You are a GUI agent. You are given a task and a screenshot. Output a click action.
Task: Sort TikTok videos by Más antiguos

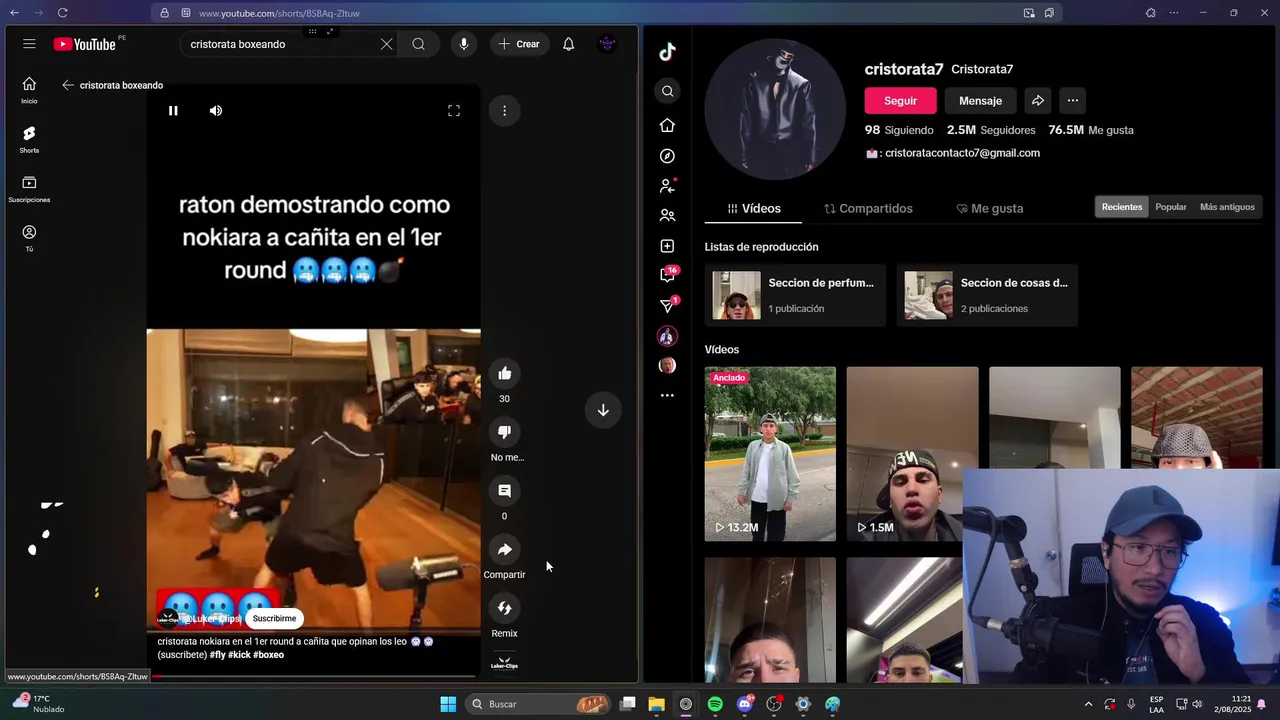[x=1227, y=207]
